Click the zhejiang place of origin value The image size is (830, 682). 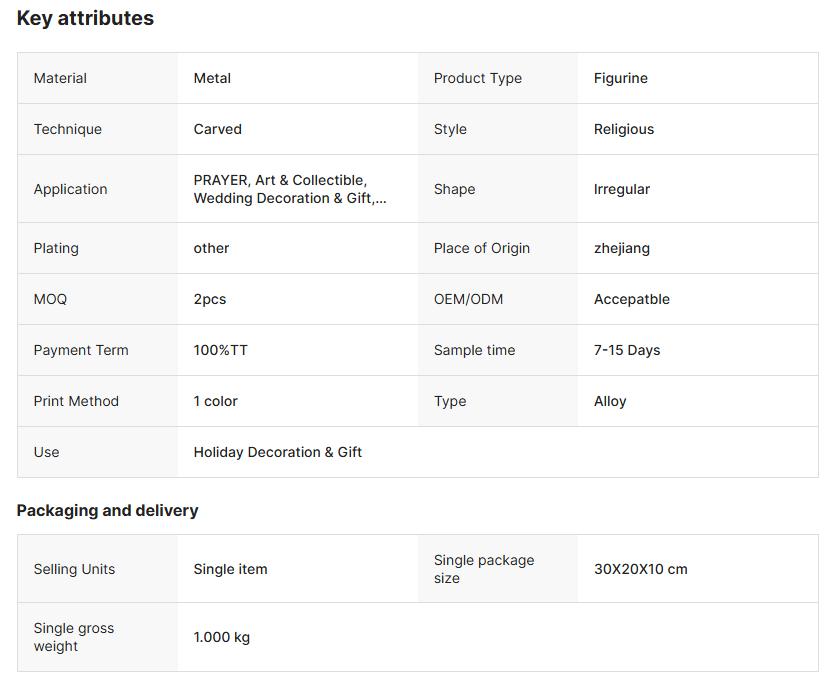click(x=621, y=248)
